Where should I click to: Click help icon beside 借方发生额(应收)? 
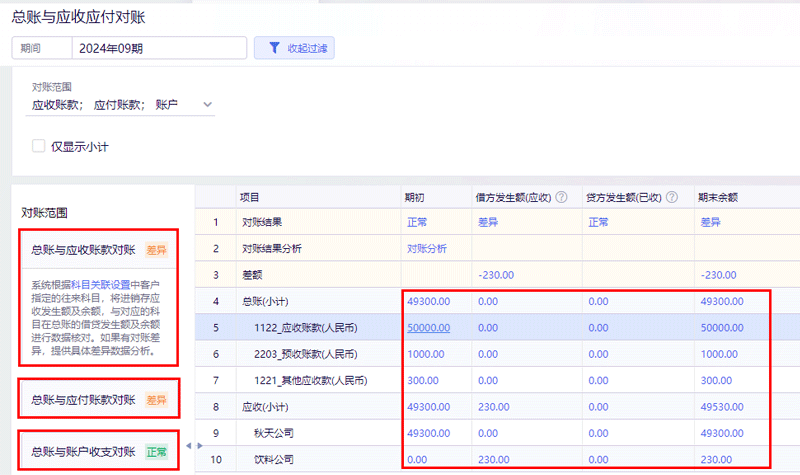click(561, 197)
